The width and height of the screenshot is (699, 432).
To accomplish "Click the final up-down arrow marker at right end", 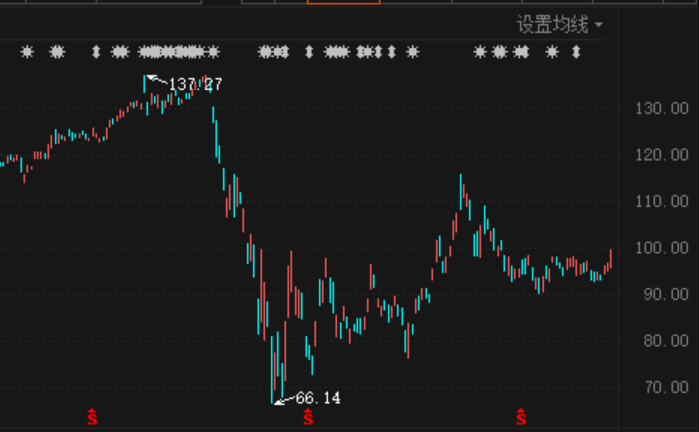I will (576, 52).
